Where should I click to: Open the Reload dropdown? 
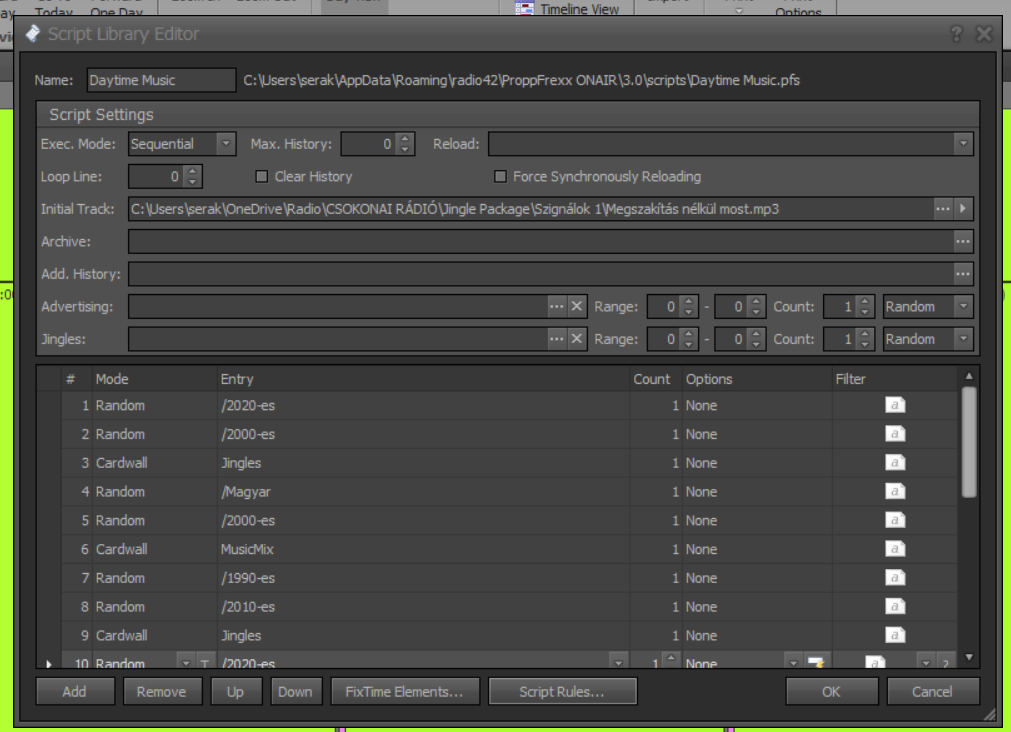(963, 144)
